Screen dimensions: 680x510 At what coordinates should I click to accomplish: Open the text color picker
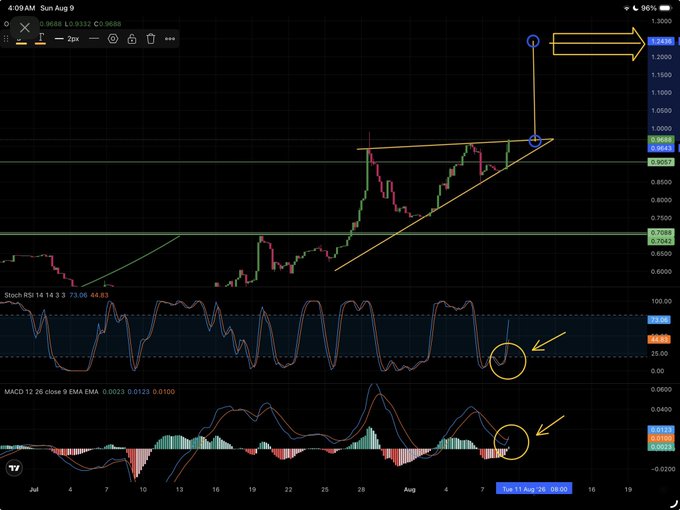click(x=41, y=39)
